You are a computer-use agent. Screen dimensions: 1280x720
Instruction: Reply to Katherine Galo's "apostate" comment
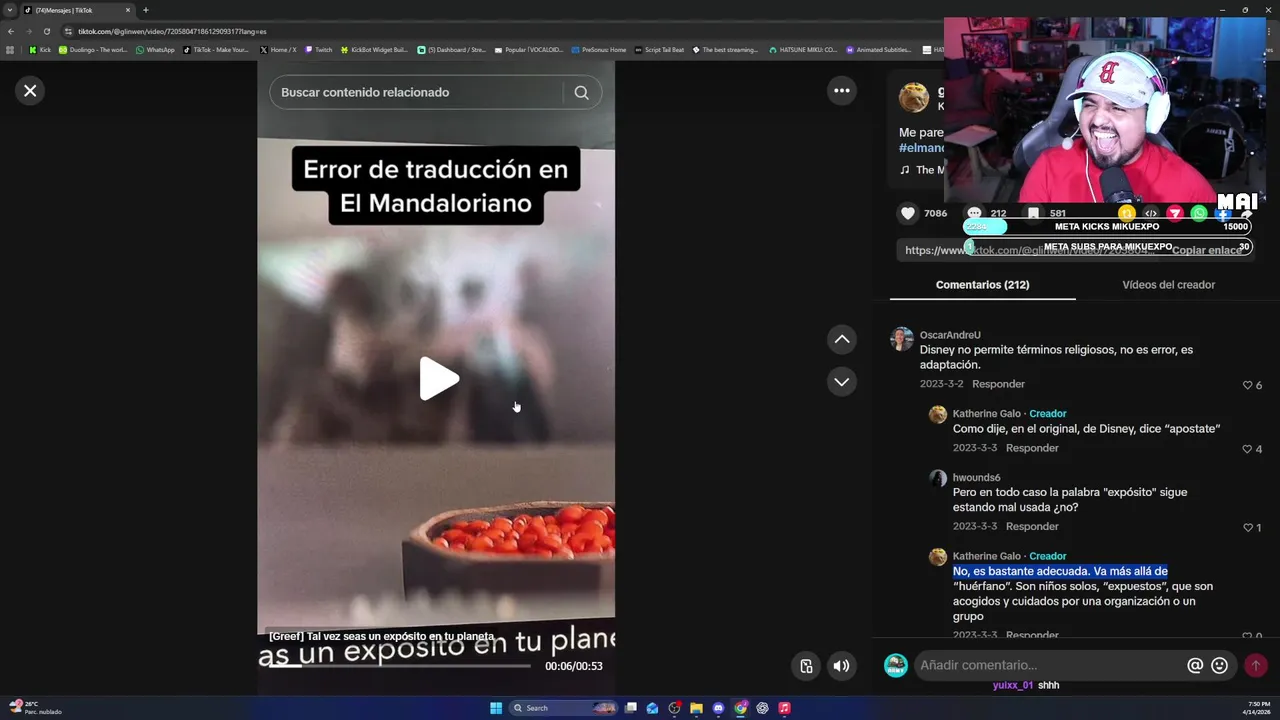[x=1032, y=448]
